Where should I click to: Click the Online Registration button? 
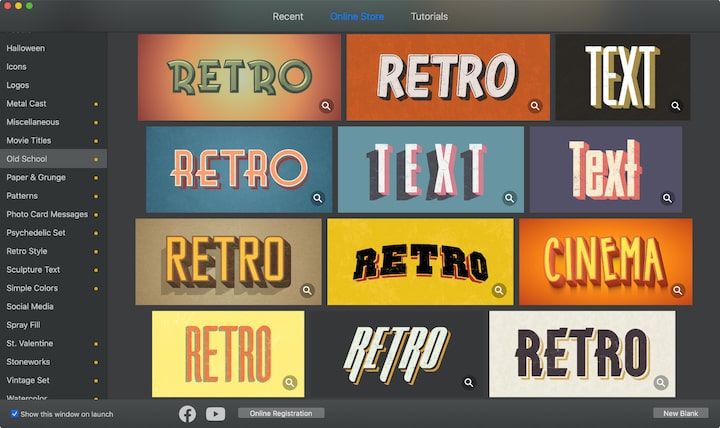pos(281,413)
